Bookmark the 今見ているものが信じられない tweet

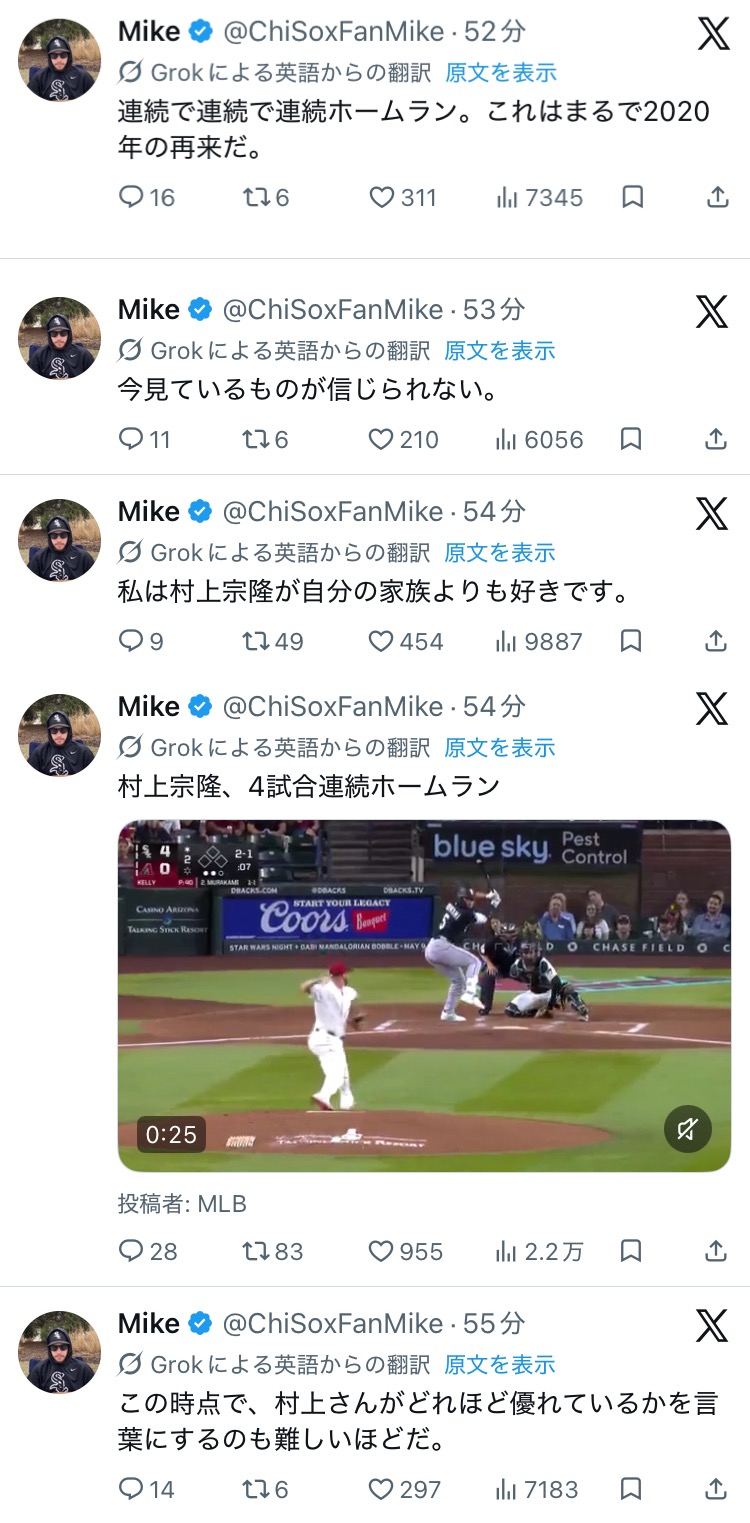click(x=631, y=439)
